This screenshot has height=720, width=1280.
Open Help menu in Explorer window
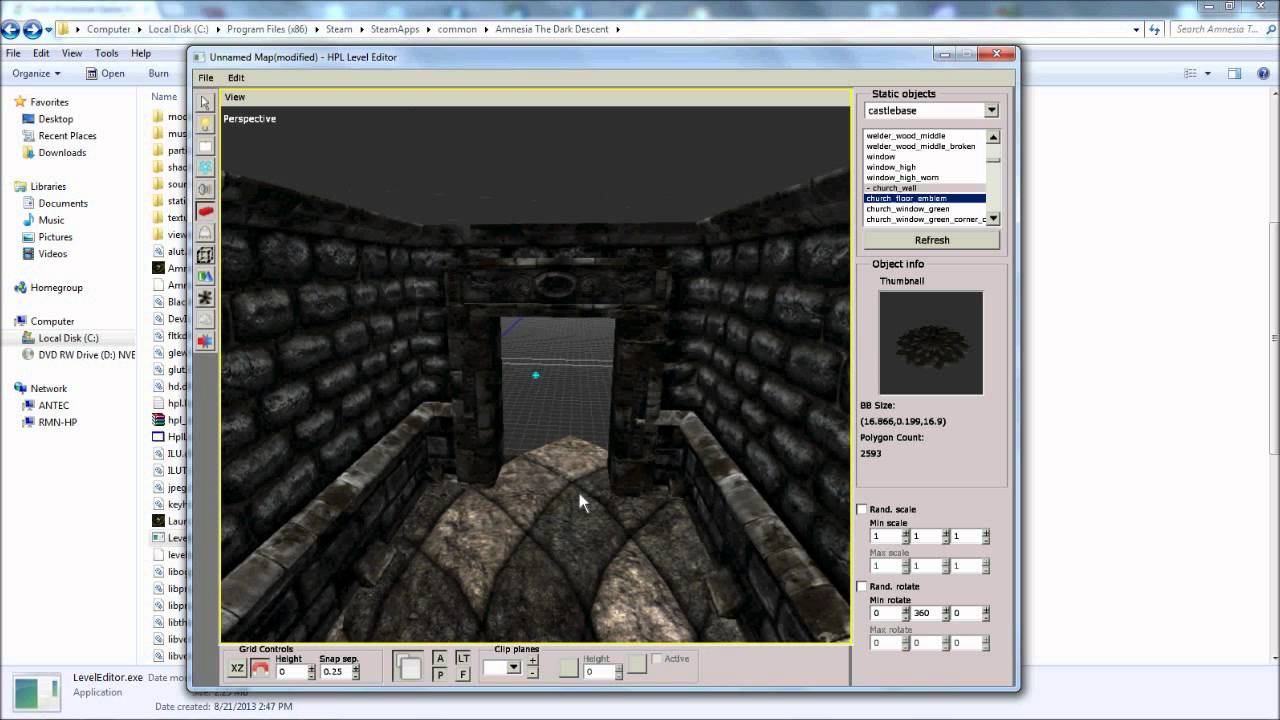[141, 53]
